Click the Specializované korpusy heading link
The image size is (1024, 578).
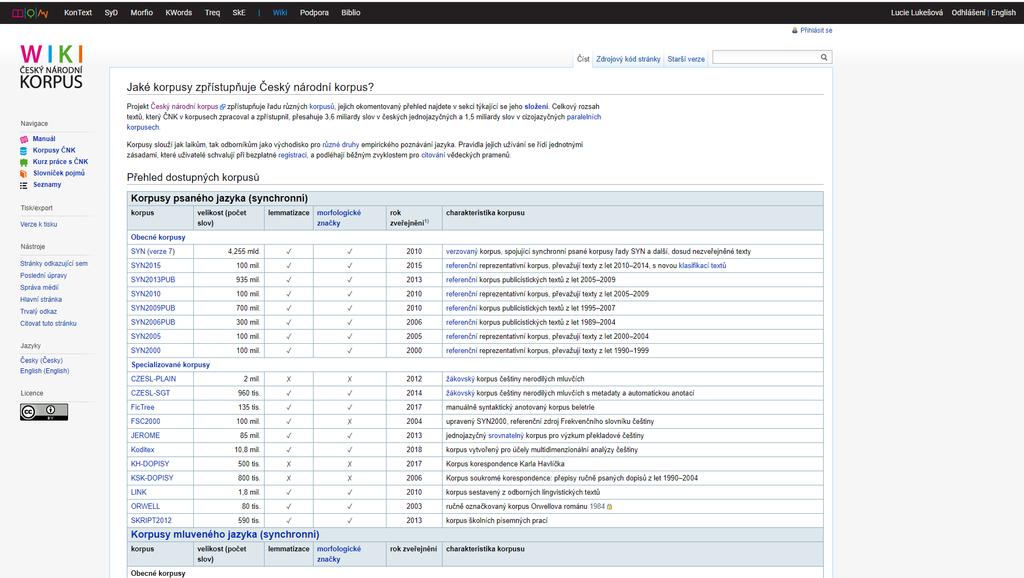pos(170,364)
